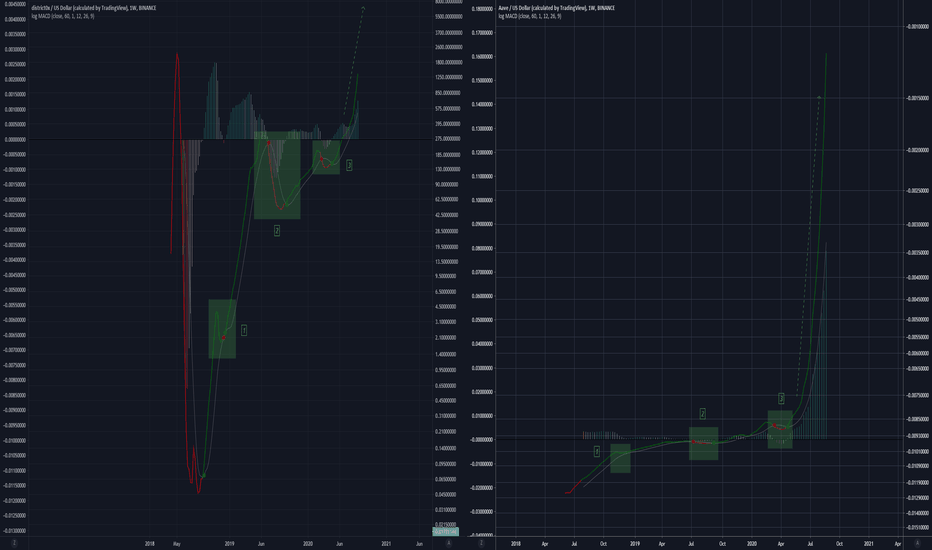Click 2019 on the district0x time axis

coord(229,543)
